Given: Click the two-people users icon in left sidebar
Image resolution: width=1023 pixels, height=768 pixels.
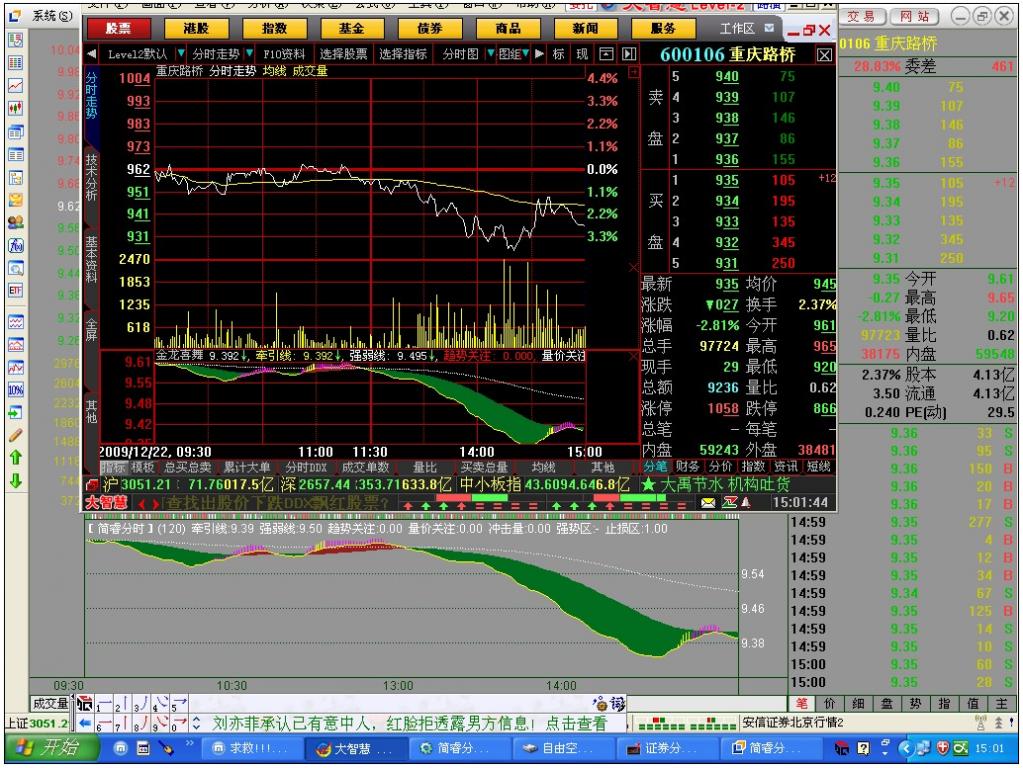Looking at the screenshot, I should pos(16,222).
